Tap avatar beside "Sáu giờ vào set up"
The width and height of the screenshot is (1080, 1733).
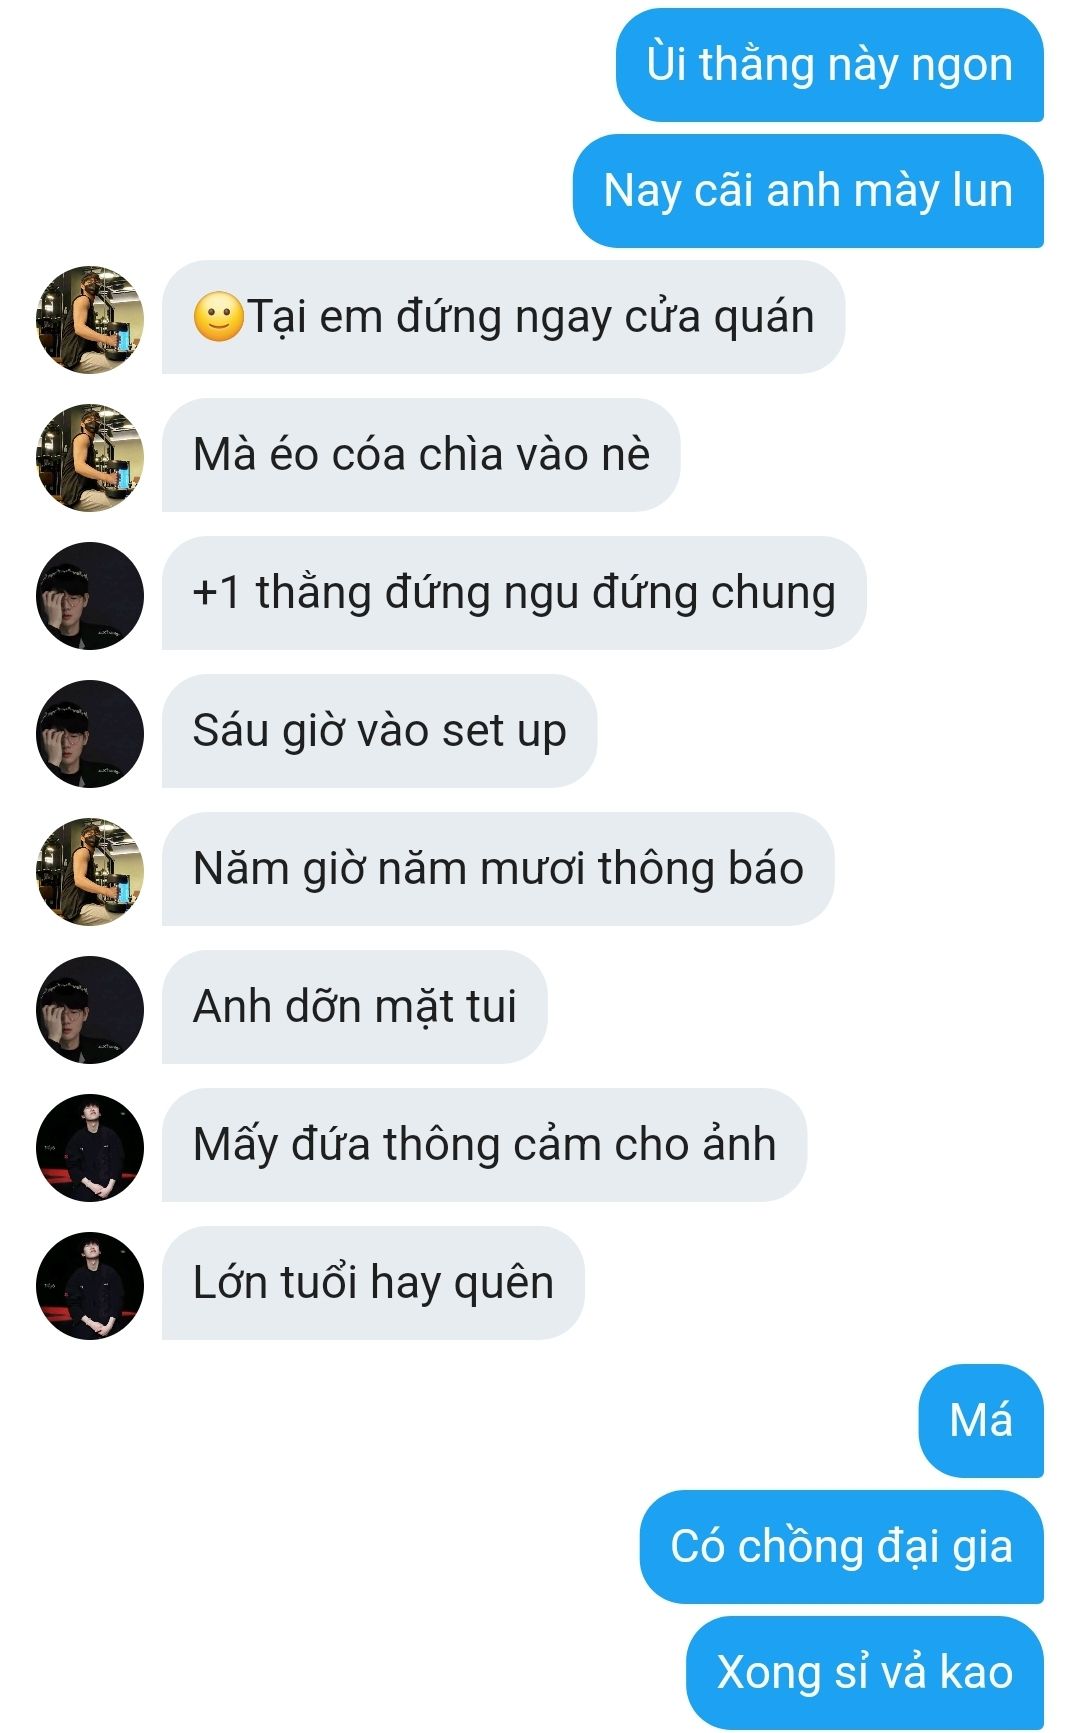pyautogui.click(x=90, y=734)
